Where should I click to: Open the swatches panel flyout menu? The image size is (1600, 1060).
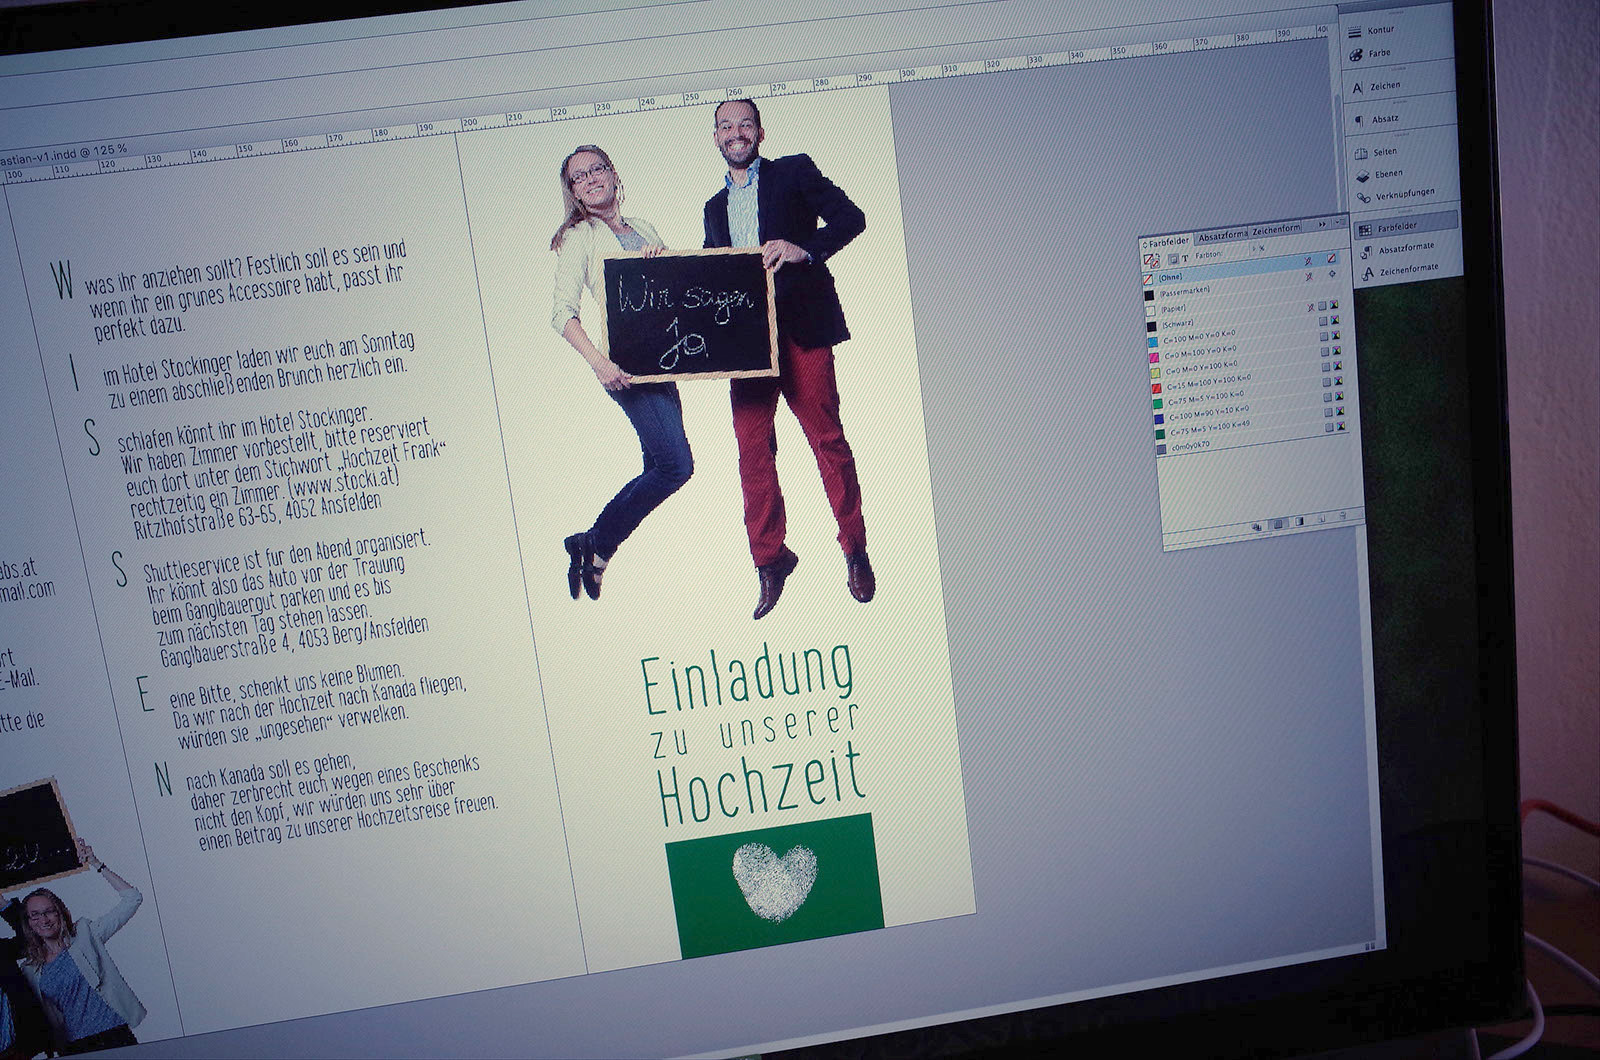point(1341,222)
